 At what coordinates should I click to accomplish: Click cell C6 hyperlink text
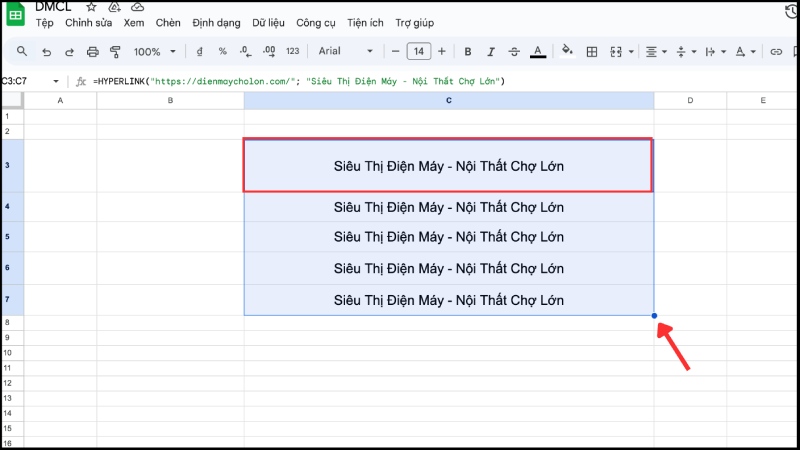pos(449,268)
